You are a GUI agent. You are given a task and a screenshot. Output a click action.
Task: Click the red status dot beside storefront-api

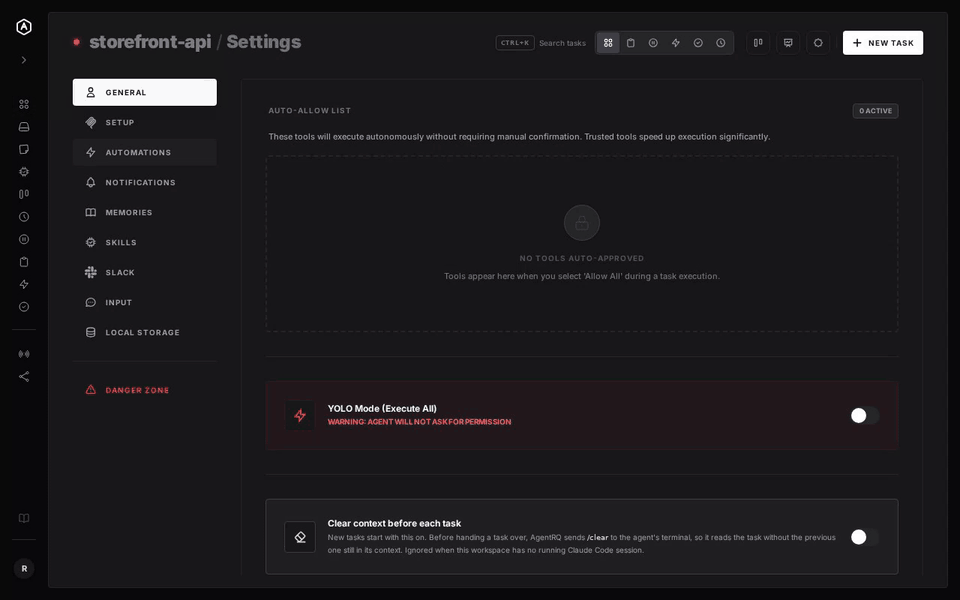[x=77, y=42]
